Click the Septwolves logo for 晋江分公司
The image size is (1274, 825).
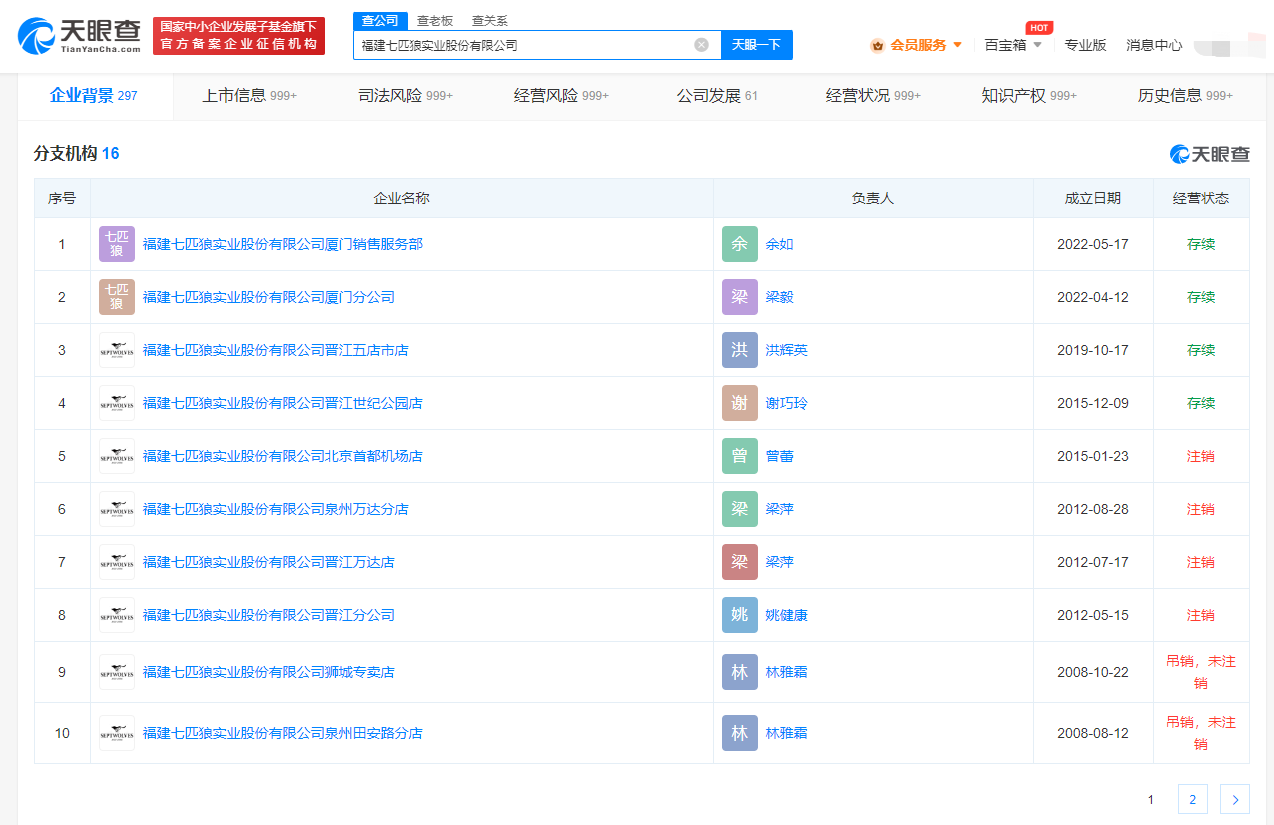[117, 615]
